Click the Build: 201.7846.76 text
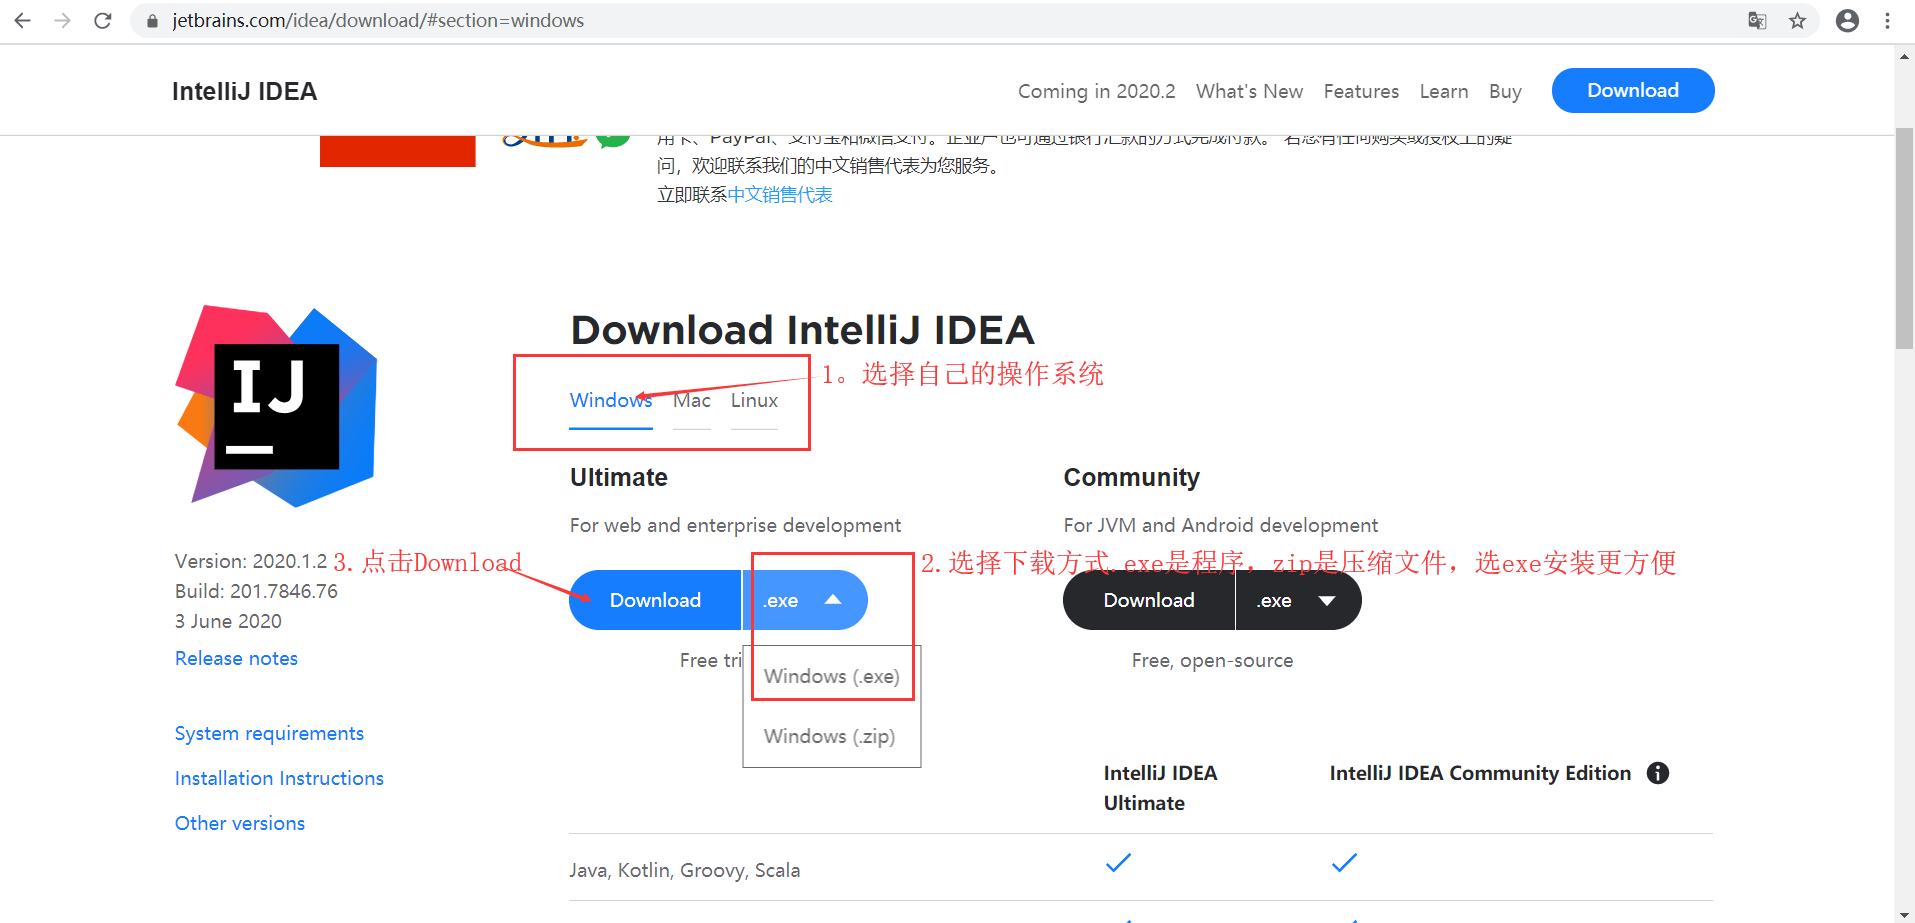The image size is (1915, 923). [x=256, y=591]
